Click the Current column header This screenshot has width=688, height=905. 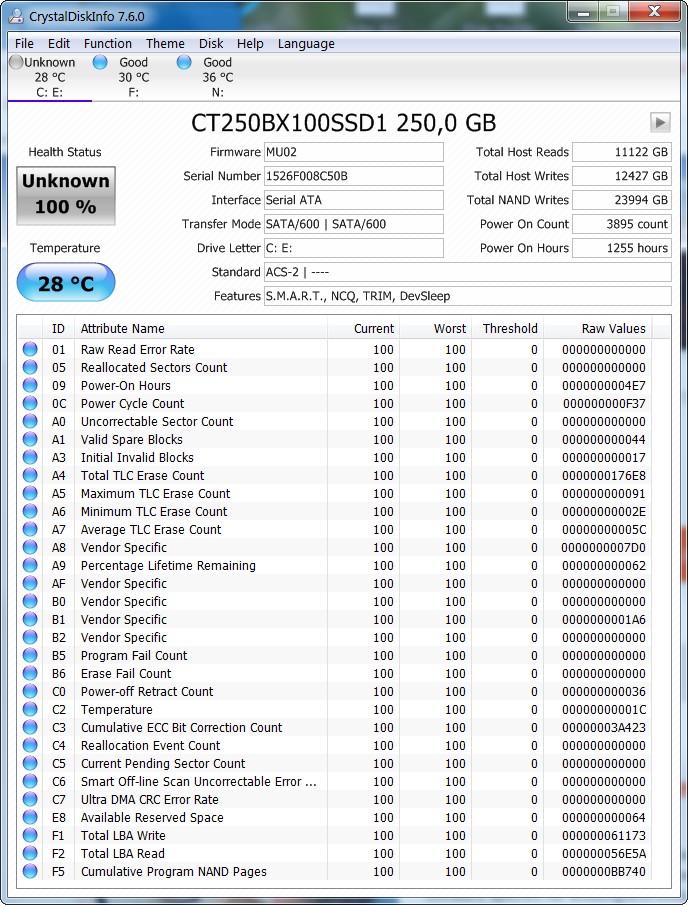pos(363,328)
